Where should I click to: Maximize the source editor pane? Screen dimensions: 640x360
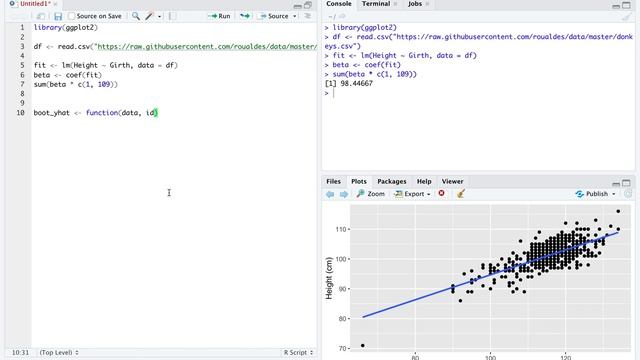pyautogui.click(x=308, y=5)
